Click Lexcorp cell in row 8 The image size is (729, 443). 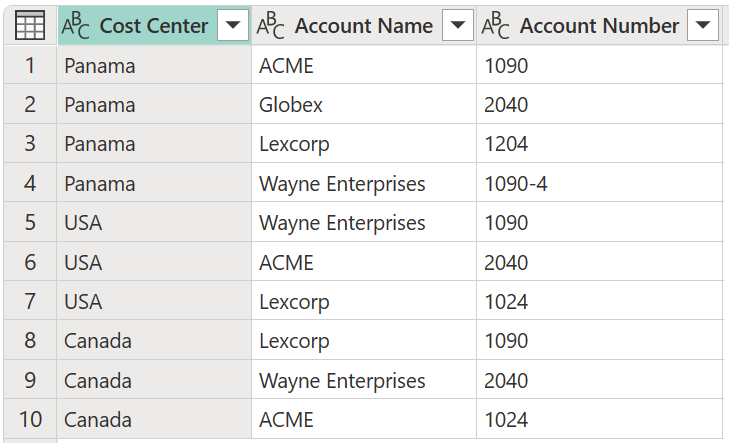pyautogui.click(x=364, y=340)
